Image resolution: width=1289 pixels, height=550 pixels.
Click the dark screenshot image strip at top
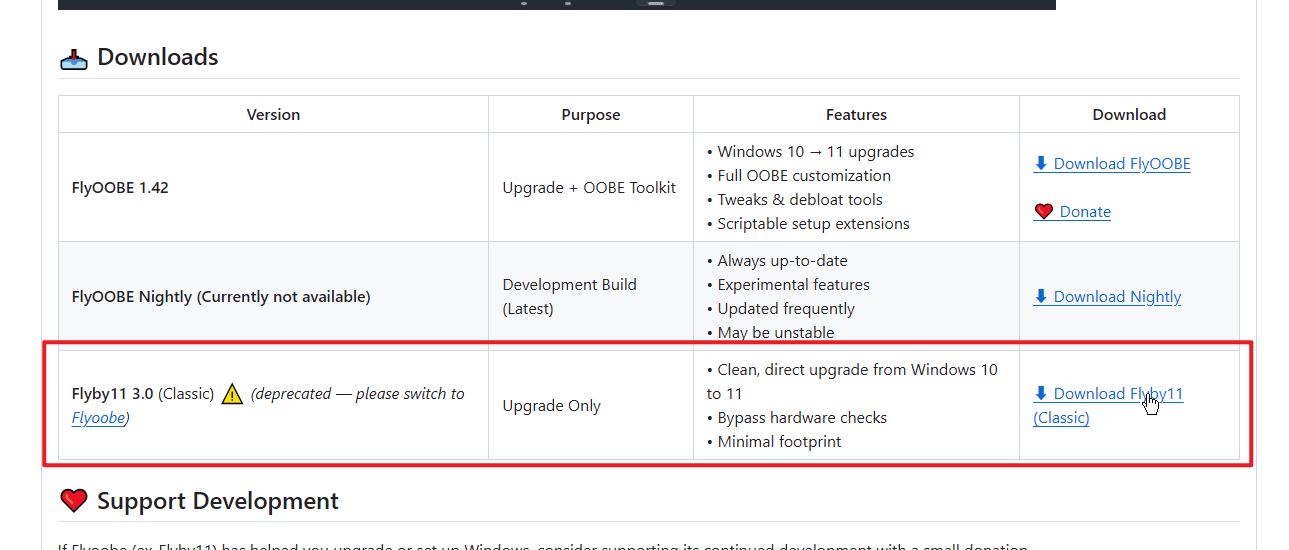[x=556, y=4]
